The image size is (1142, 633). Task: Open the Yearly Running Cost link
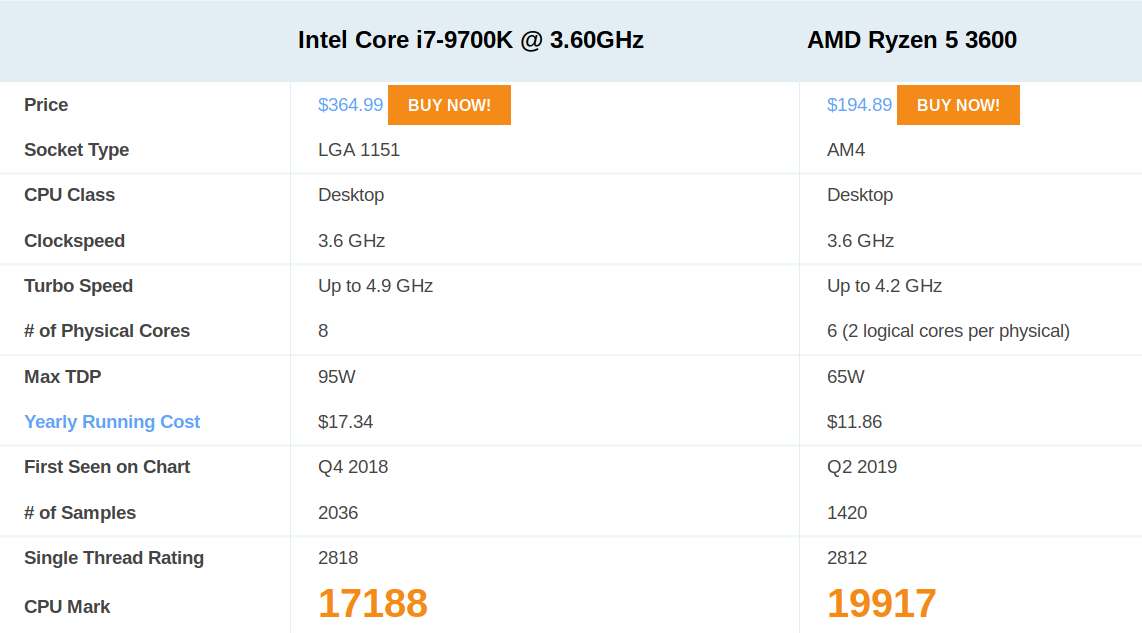click(x=111, y=422)
